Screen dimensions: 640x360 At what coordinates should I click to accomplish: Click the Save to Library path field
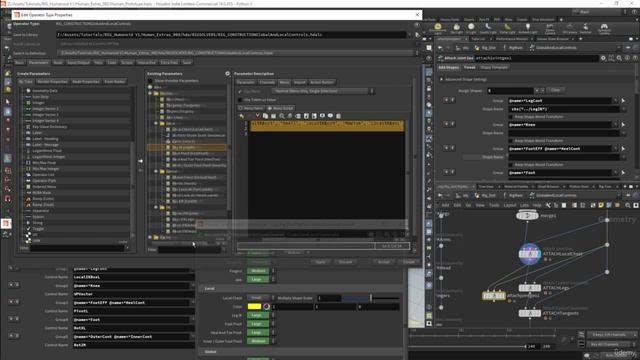231,35
